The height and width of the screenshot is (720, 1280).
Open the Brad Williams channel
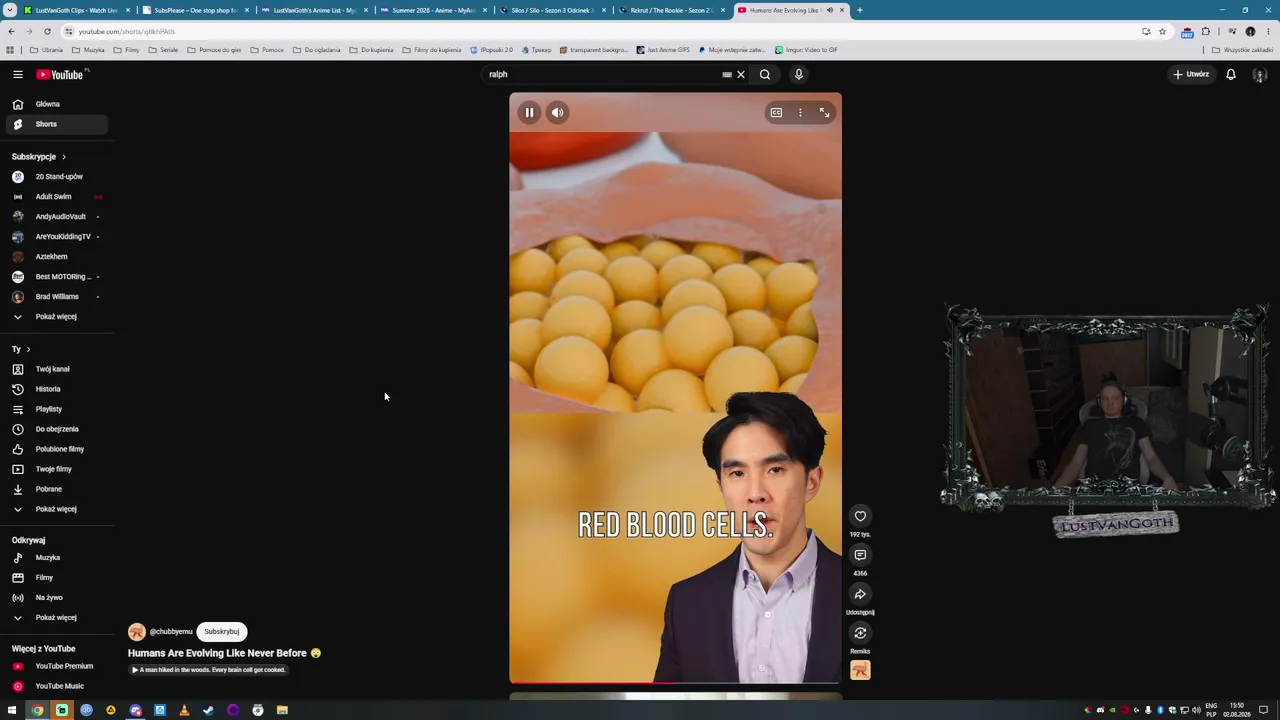point(56,297)
